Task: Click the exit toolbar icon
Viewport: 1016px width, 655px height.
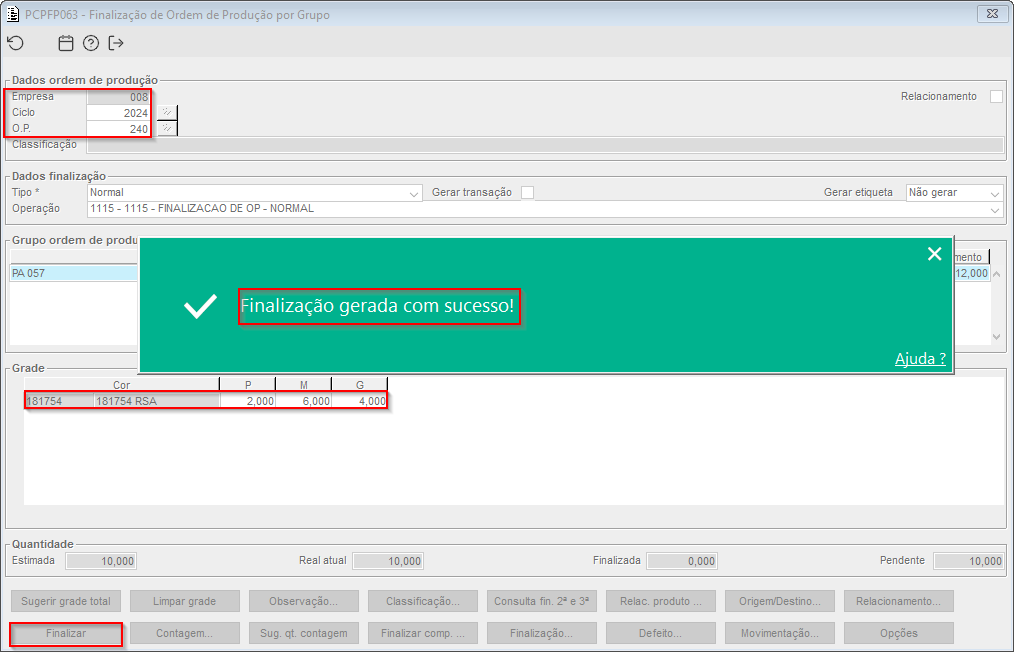Action: [116, 43]
